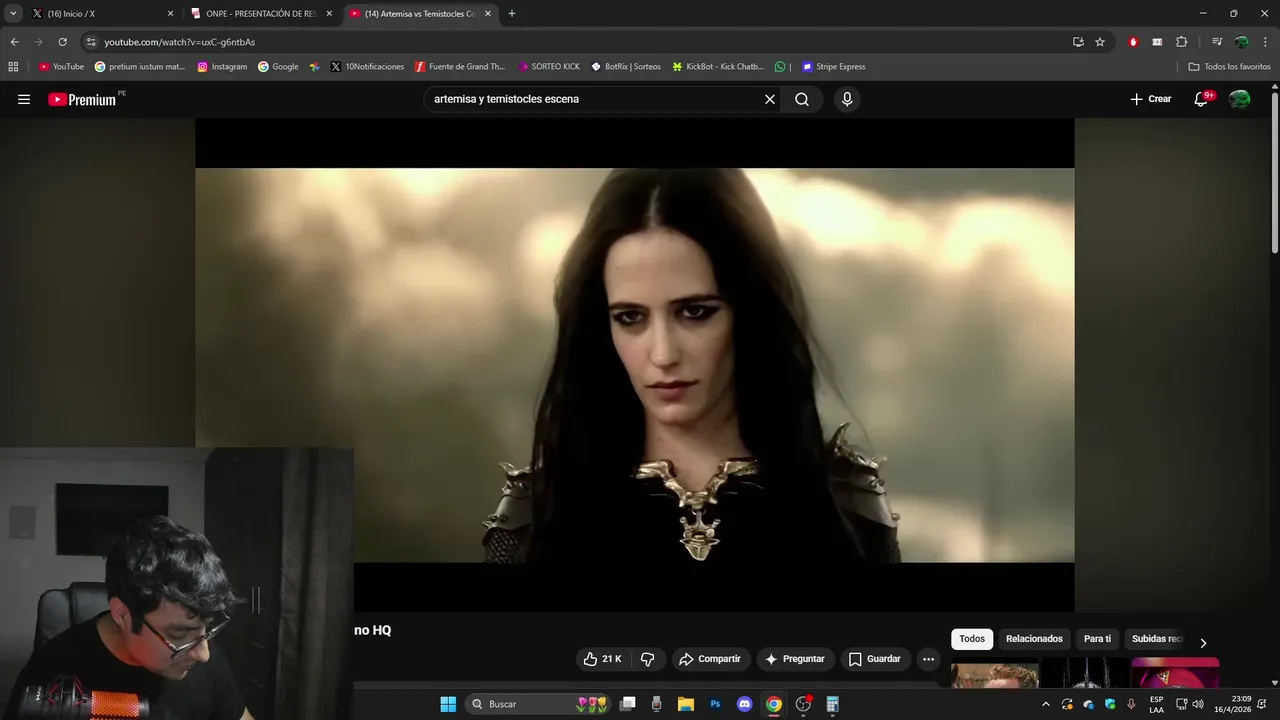1280x720 pixels.
Task: Open the red extension icon in toolbar
Action: click(x=1133, y=42)
